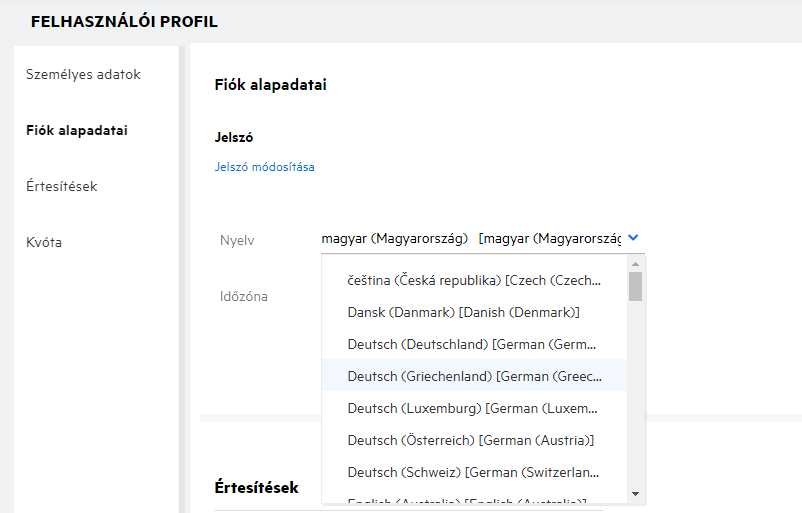802x513 pixels.
Task: Open the Kvóta sidebar item
Action: [x=44, y=242]
